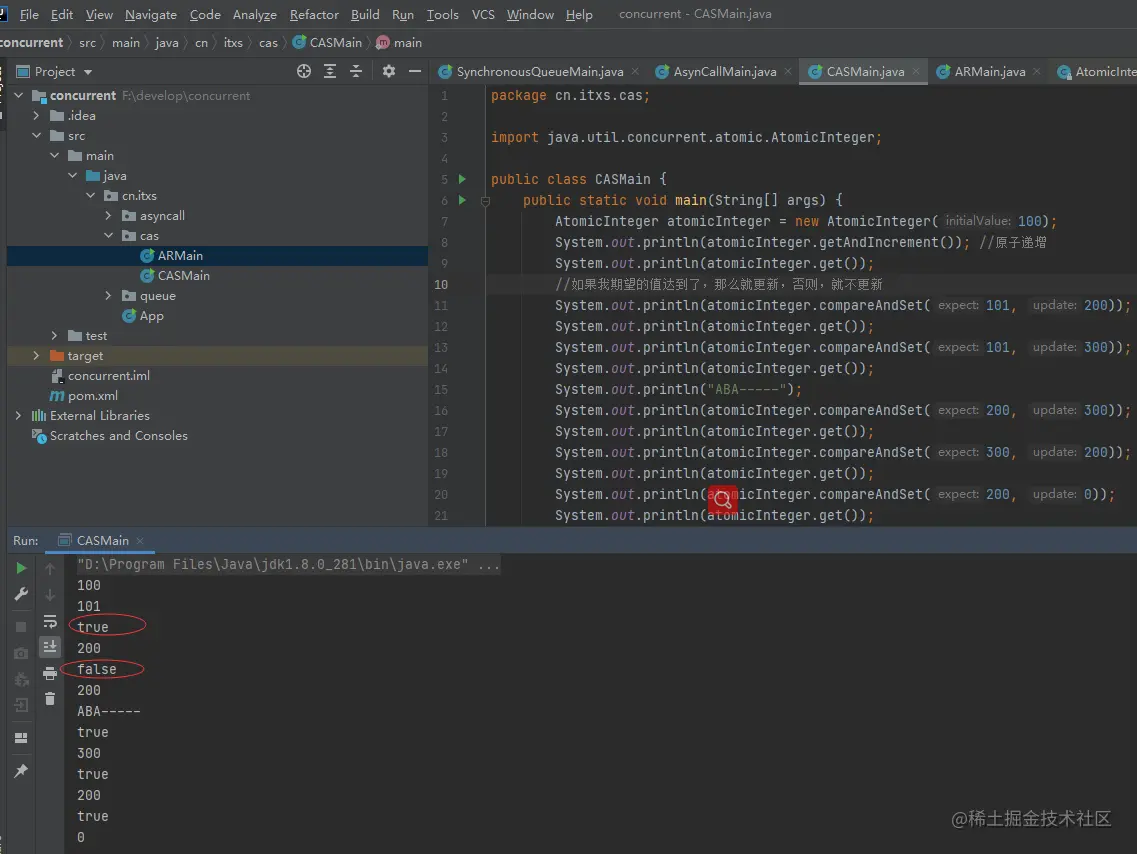Collapse the cas package
This screenshot has height=854, width=1137.
108,236
